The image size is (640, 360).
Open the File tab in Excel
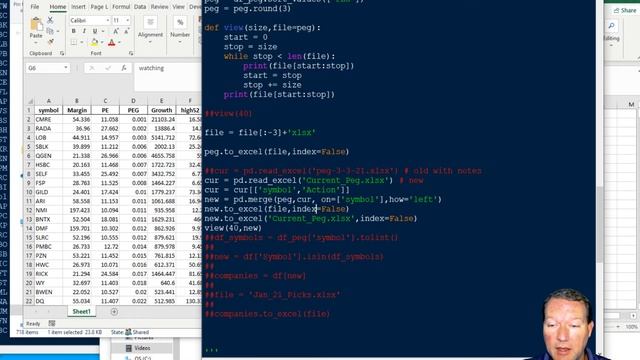[35, 7]
